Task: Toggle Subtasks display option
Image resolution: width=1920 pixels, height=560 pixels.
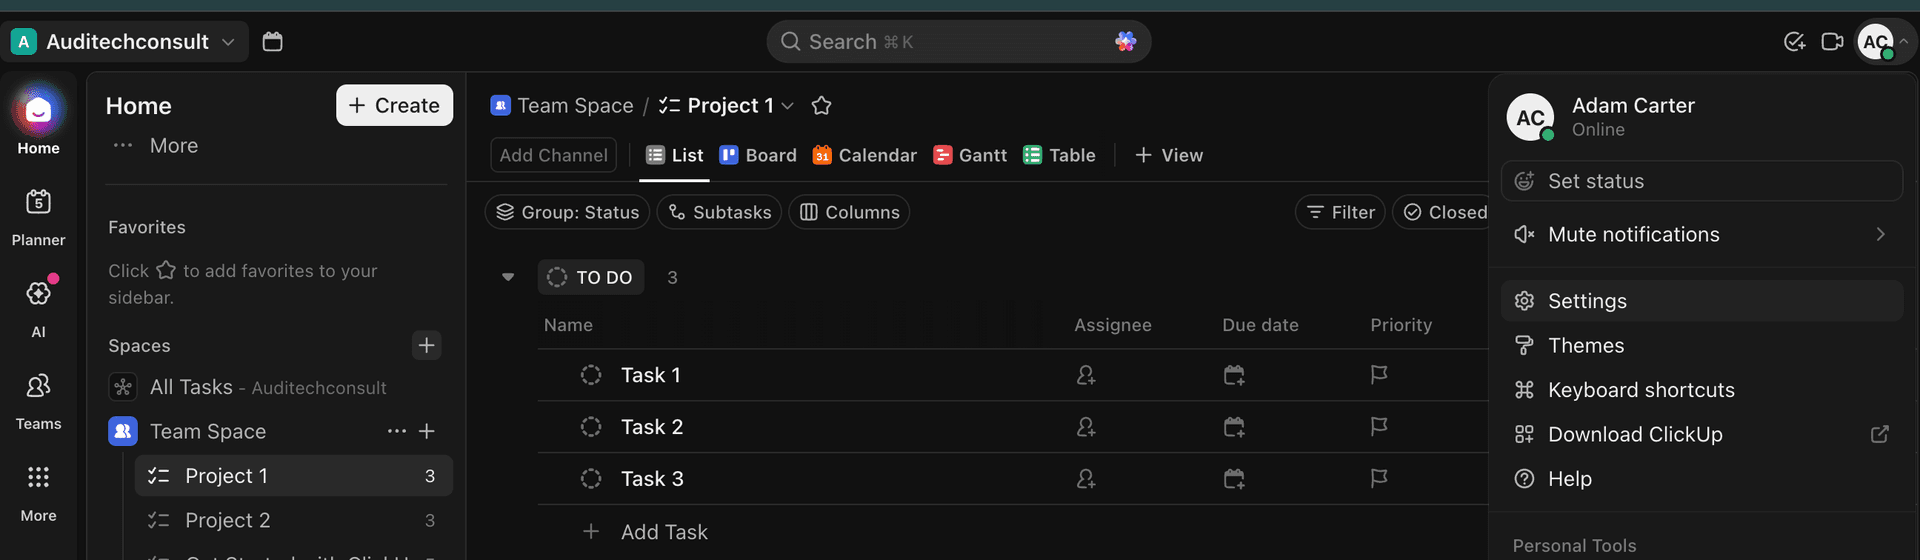Action: 719,212
